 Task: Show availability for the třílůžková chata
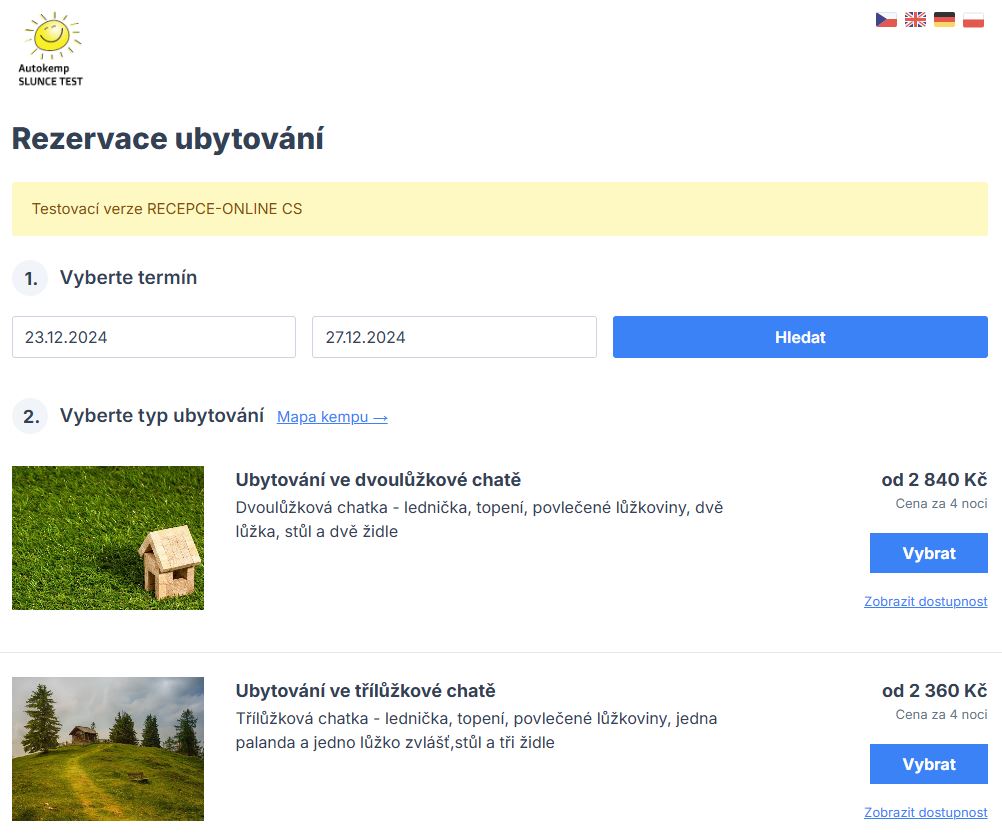(925, 812)
